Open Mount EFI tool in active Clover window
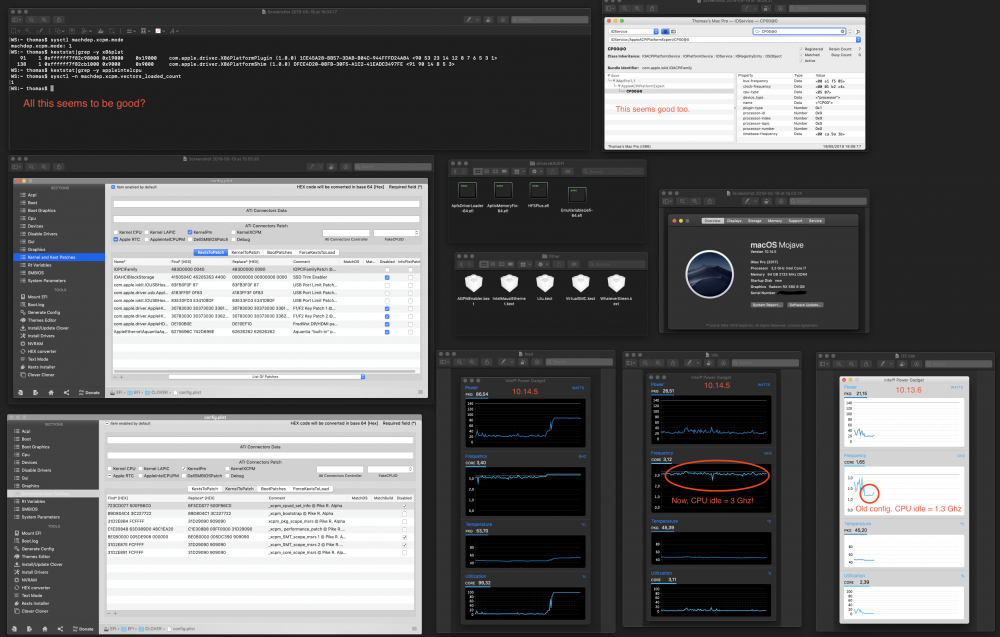Image resolution: width=1000 pixels, height=637 pixels. [x=37, y=297]
